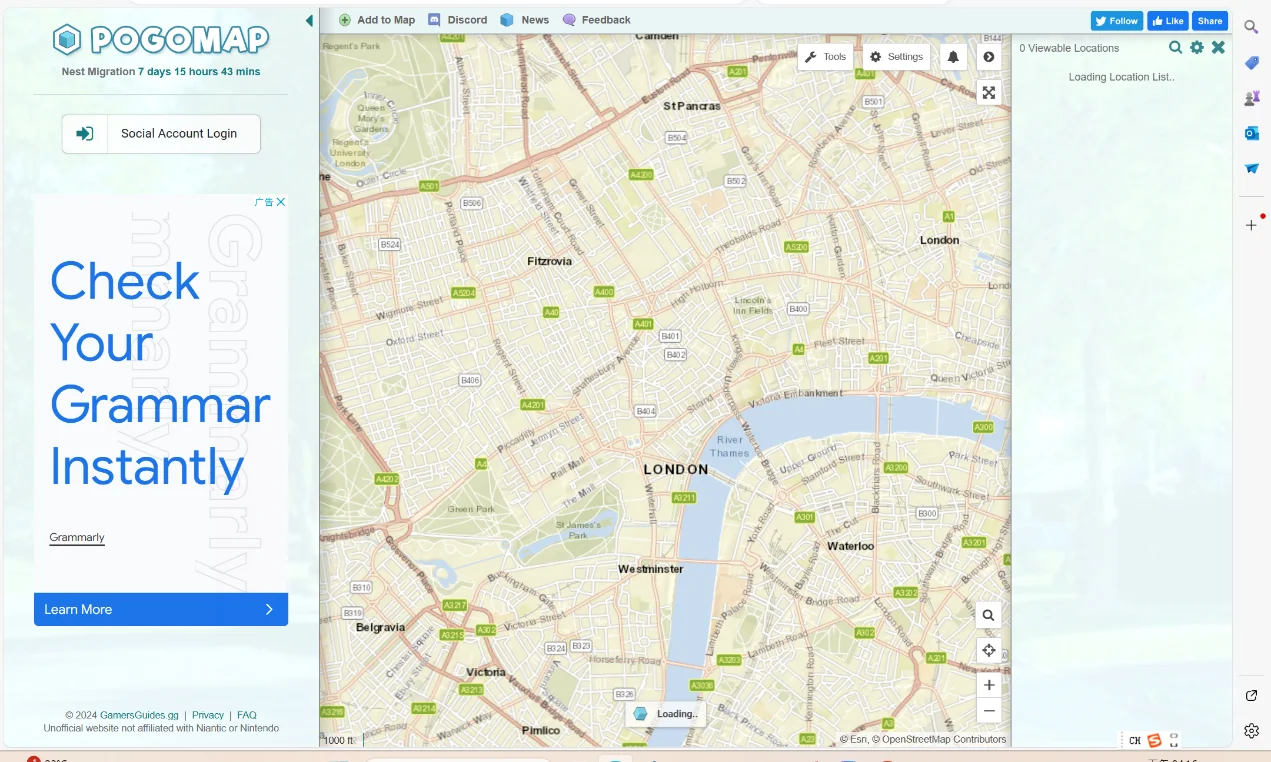Viewport: 1271px width, 762px height.
Task: Click the Green Park map label
Action: tap(471, 509)
